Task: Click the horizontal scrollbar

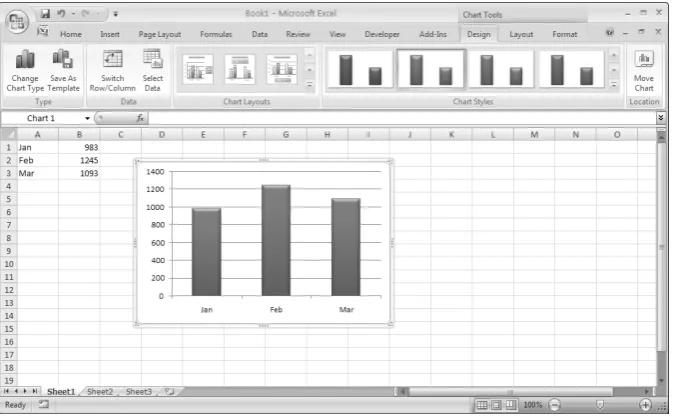Action: (510, 392)
